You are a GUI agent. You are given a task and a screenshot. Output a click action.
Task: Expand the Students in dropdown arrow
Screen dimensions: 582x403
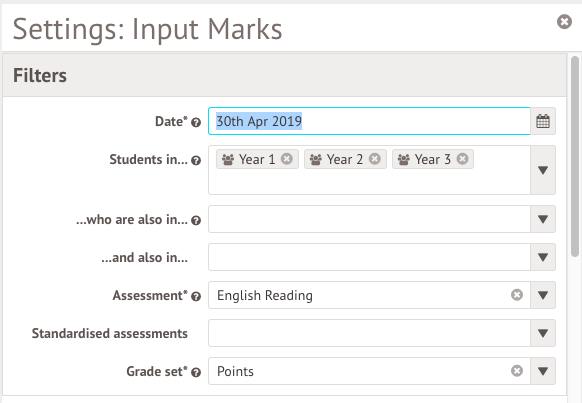pyautogui.click(x=543, y=170)
